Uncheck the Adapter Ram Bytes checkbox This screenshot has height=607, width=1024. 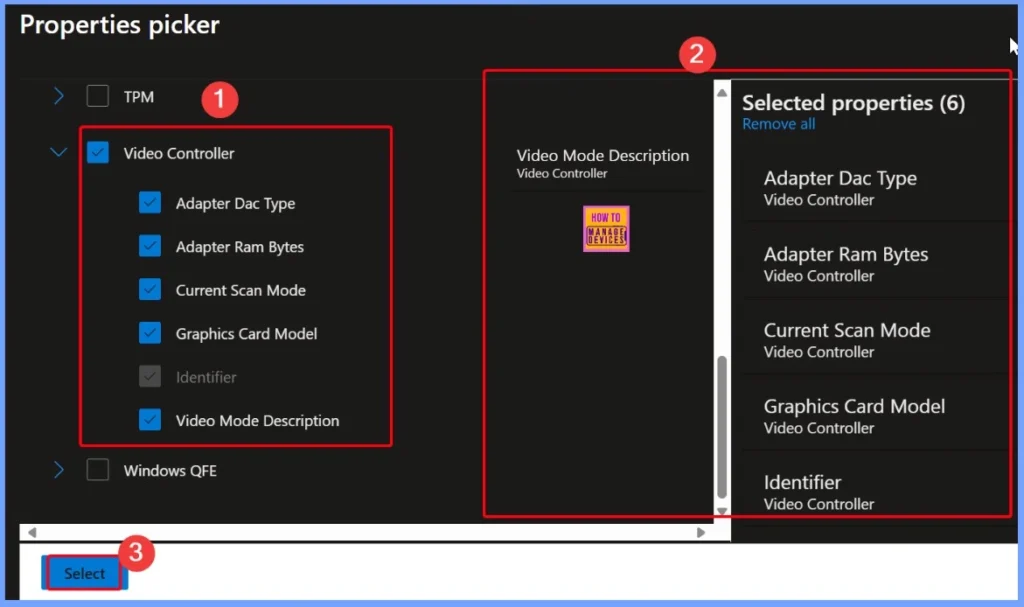tap(150, 246)
